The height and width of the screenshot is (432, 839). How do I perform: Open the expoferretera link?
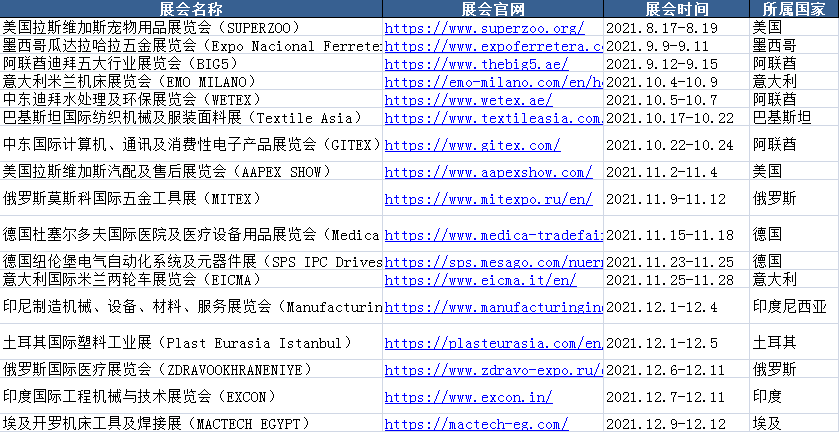[494, 46]
